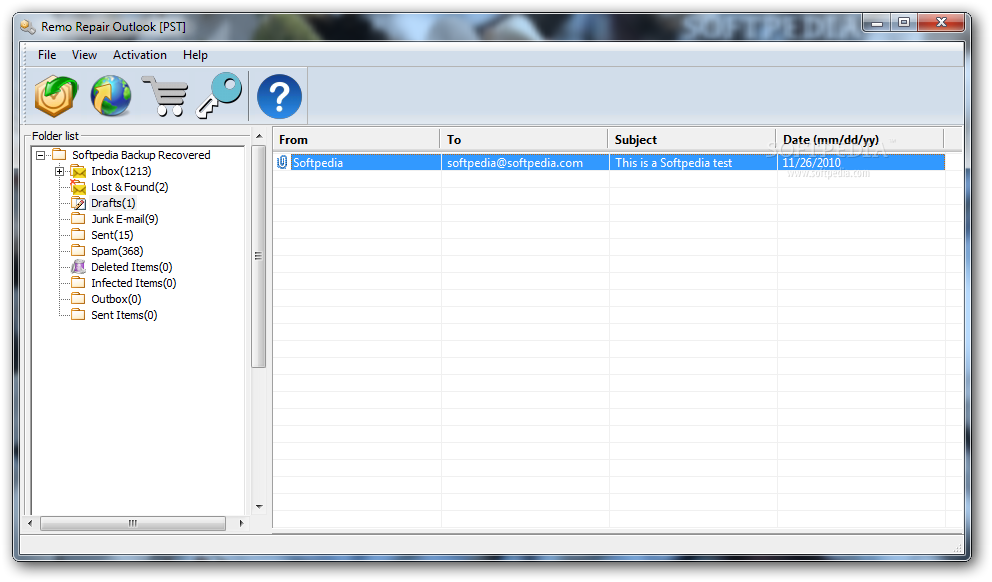Click the Junk E-mail folder icon
This screenshot has width=992, height=582.
click(78, 219)
